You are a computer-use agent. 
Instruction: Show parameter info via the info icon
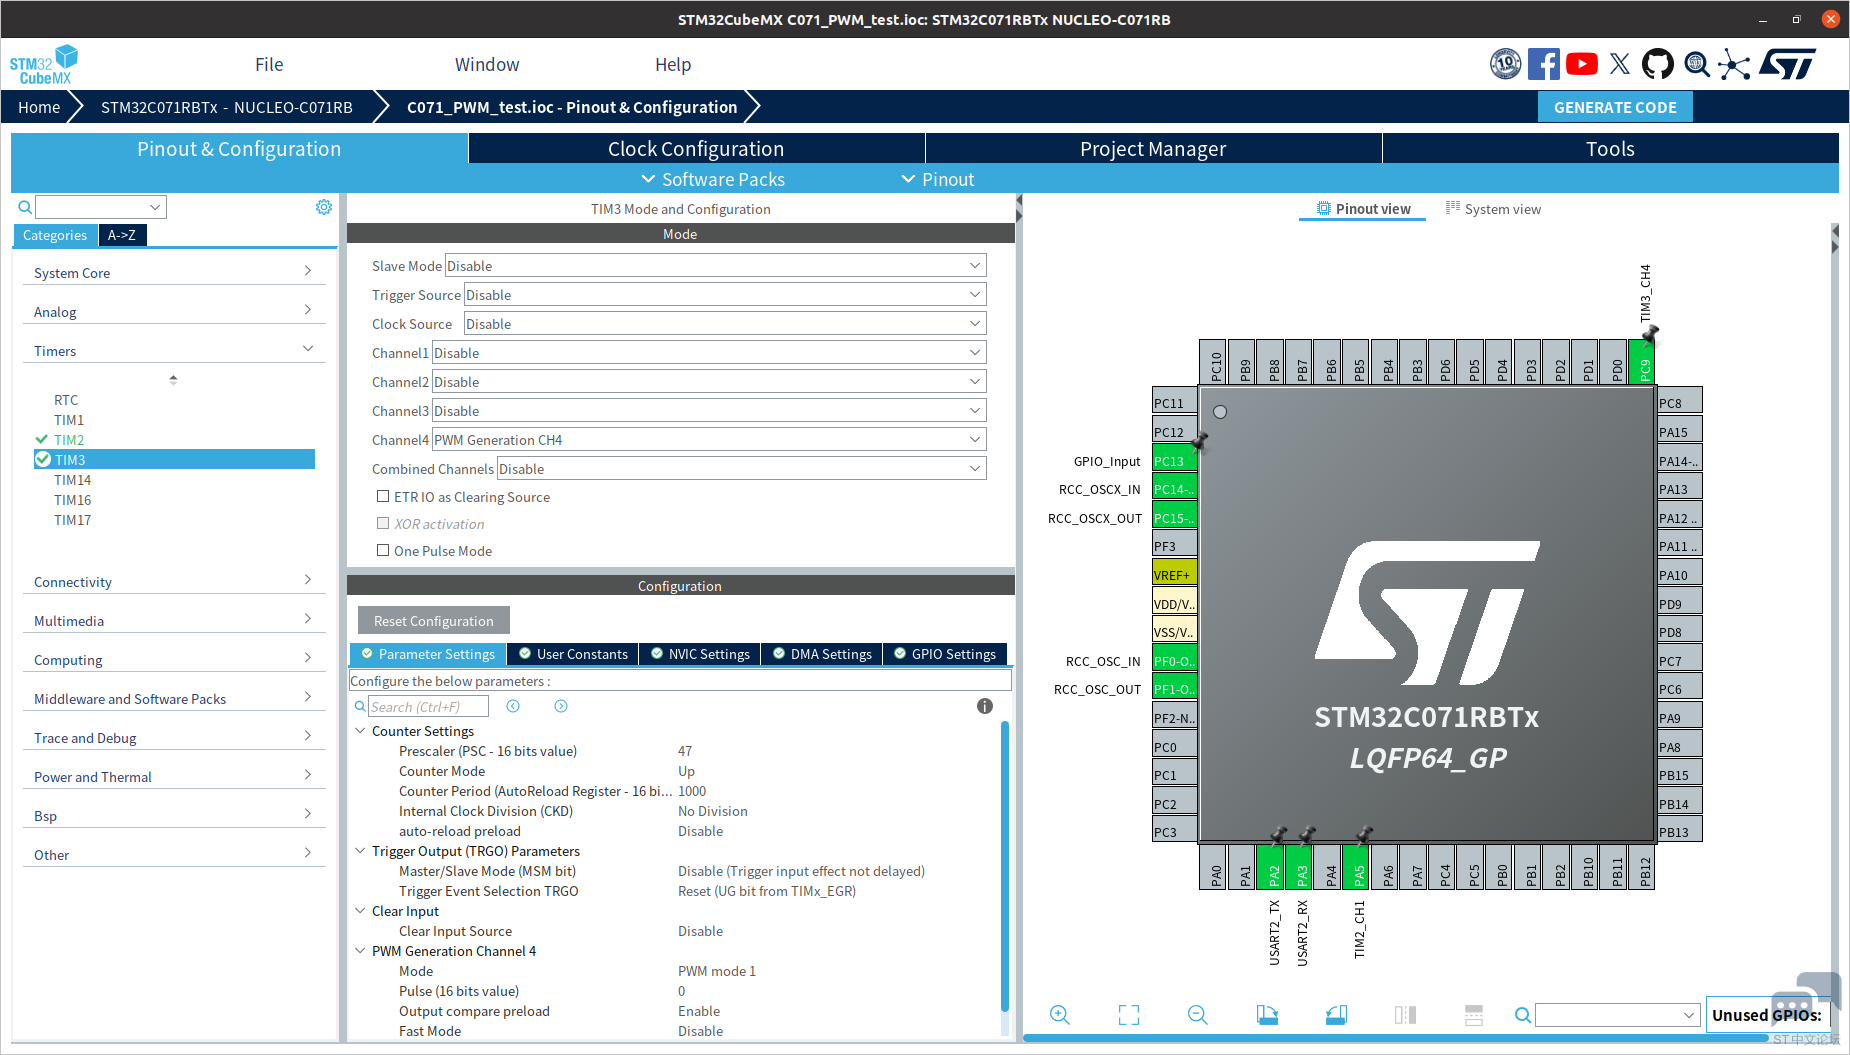point(985,706)
